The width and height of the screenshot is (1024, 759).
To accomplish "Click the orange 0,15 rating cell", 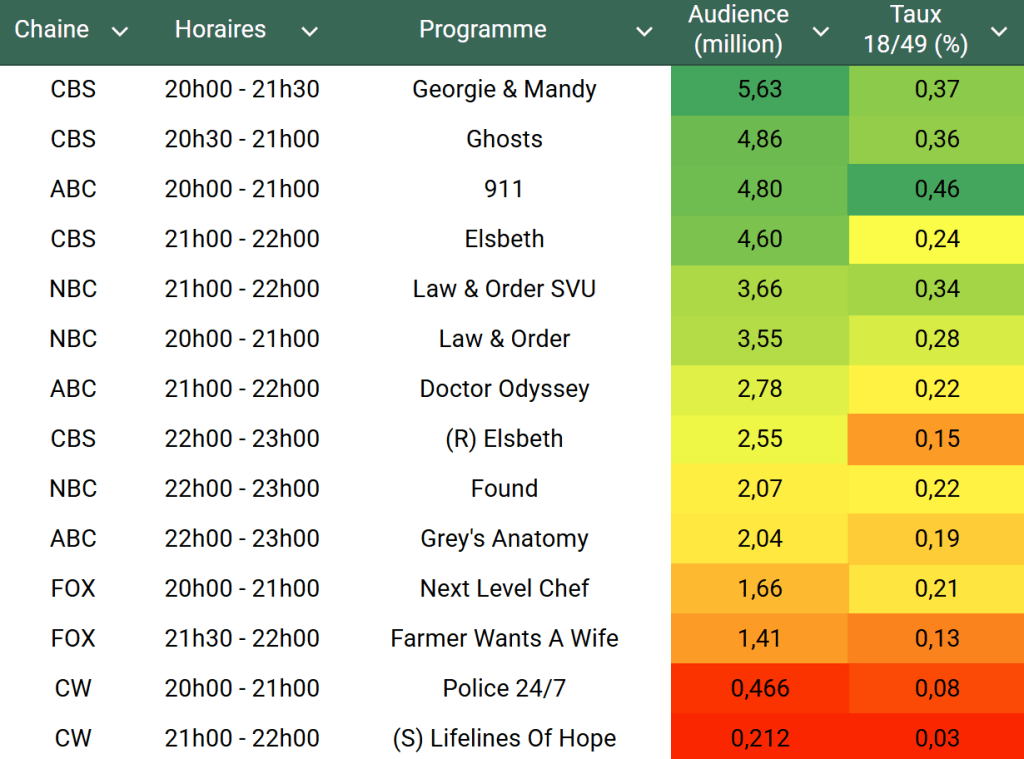I will [x=936, y=439].
